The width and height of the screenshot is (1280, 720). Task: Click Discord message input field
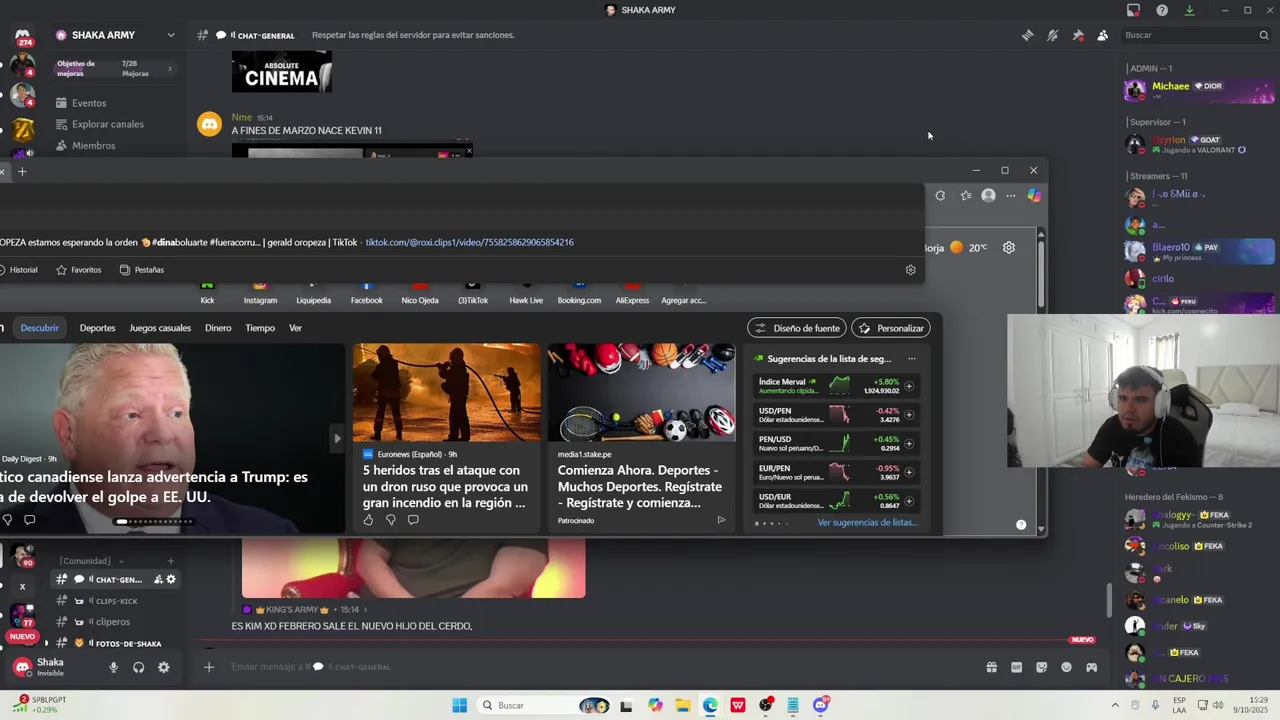click(x=600, y=667)
